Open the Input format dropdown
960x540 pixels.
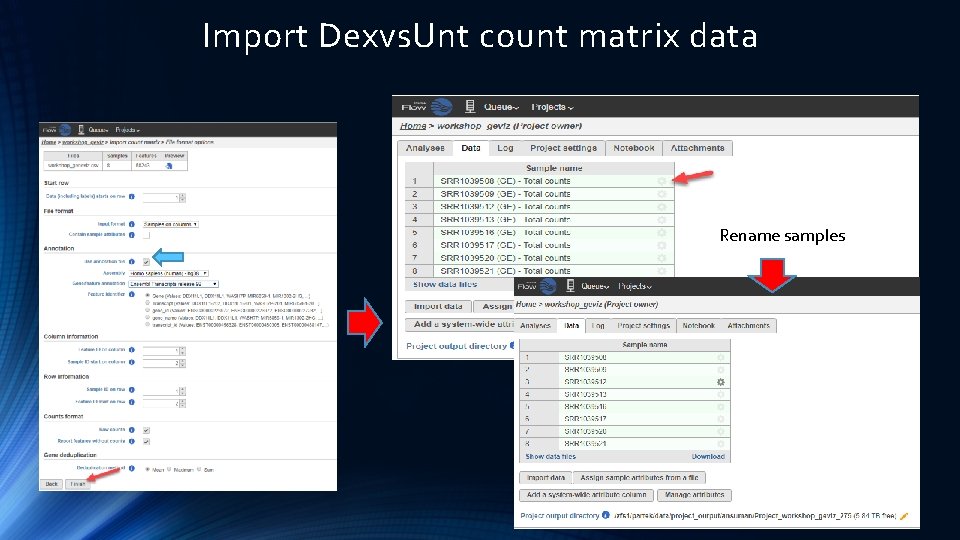pyautogui.click(x=171, y=224)
